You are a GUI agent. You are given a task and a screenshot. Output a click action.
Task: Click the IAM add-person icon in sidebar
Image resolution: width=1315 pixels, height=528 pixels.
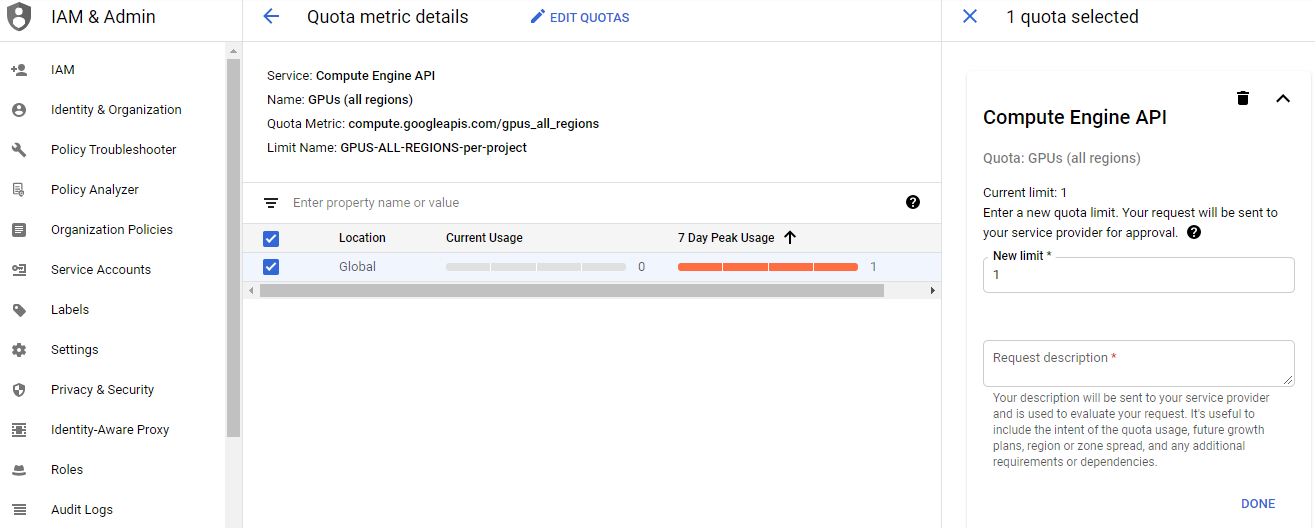point(18,70)
